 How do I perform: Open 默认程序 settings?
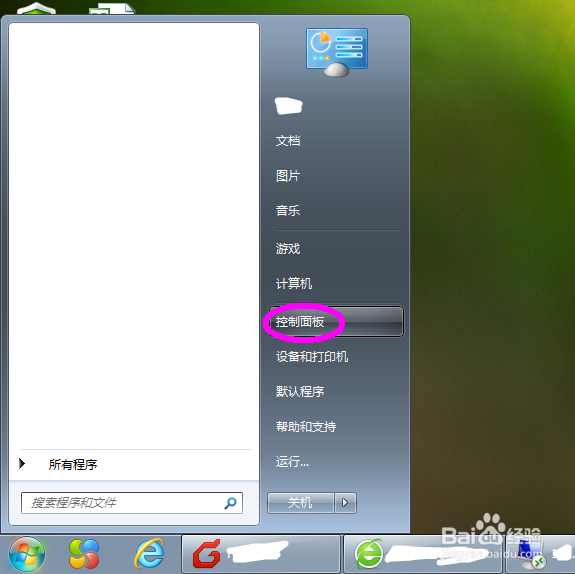(x=300, y=391)
